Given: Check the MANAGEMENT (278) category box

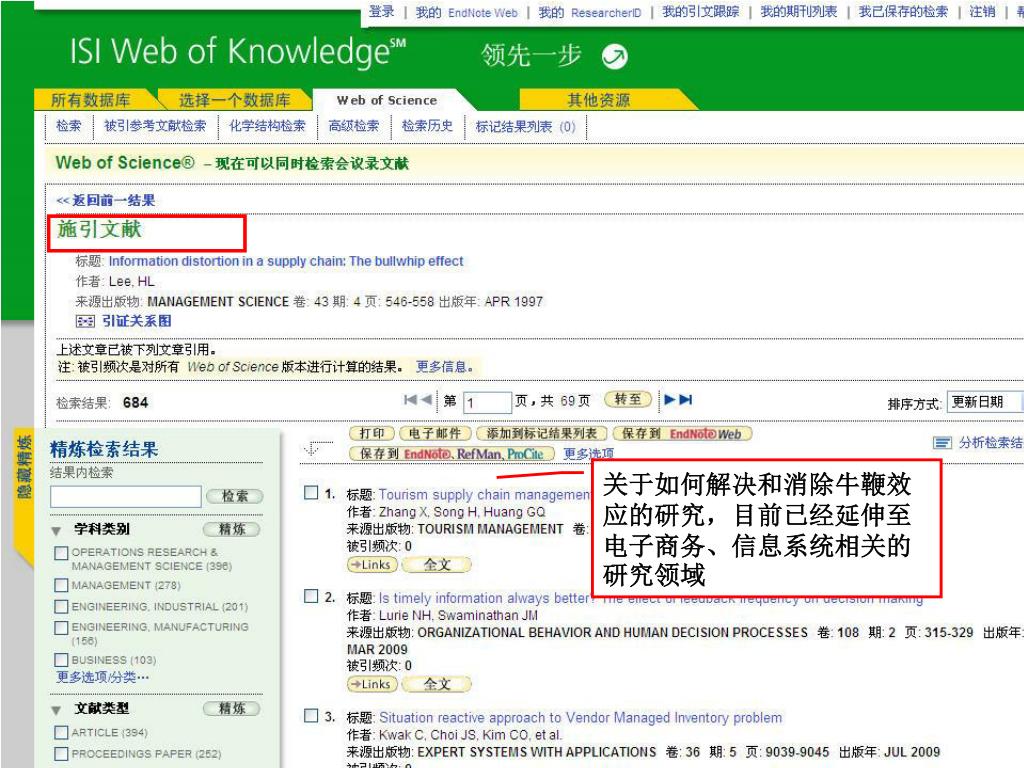Looking at the screenshot, I should click(61, 584).
